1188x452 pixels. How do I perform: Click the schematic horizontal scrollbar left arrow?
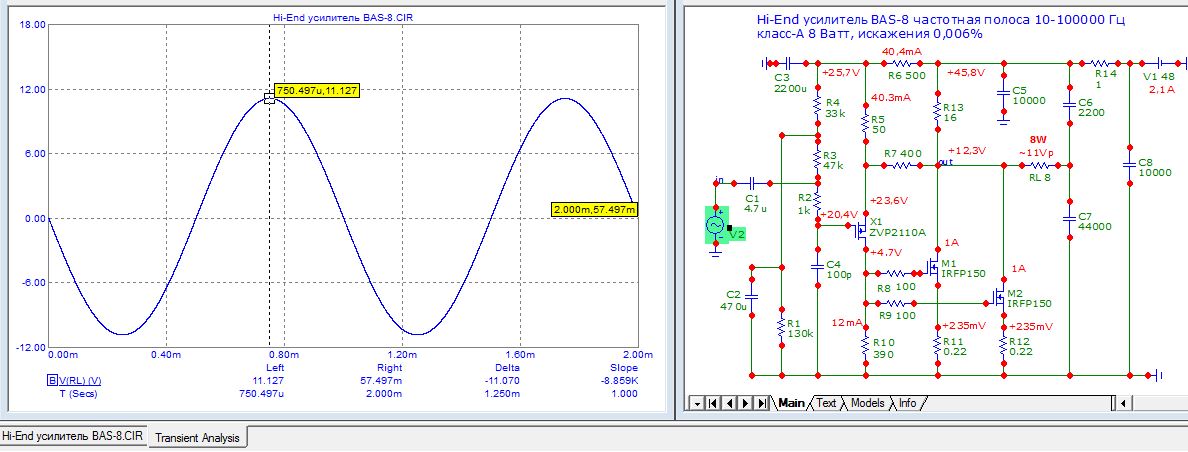click(1122, 404)
